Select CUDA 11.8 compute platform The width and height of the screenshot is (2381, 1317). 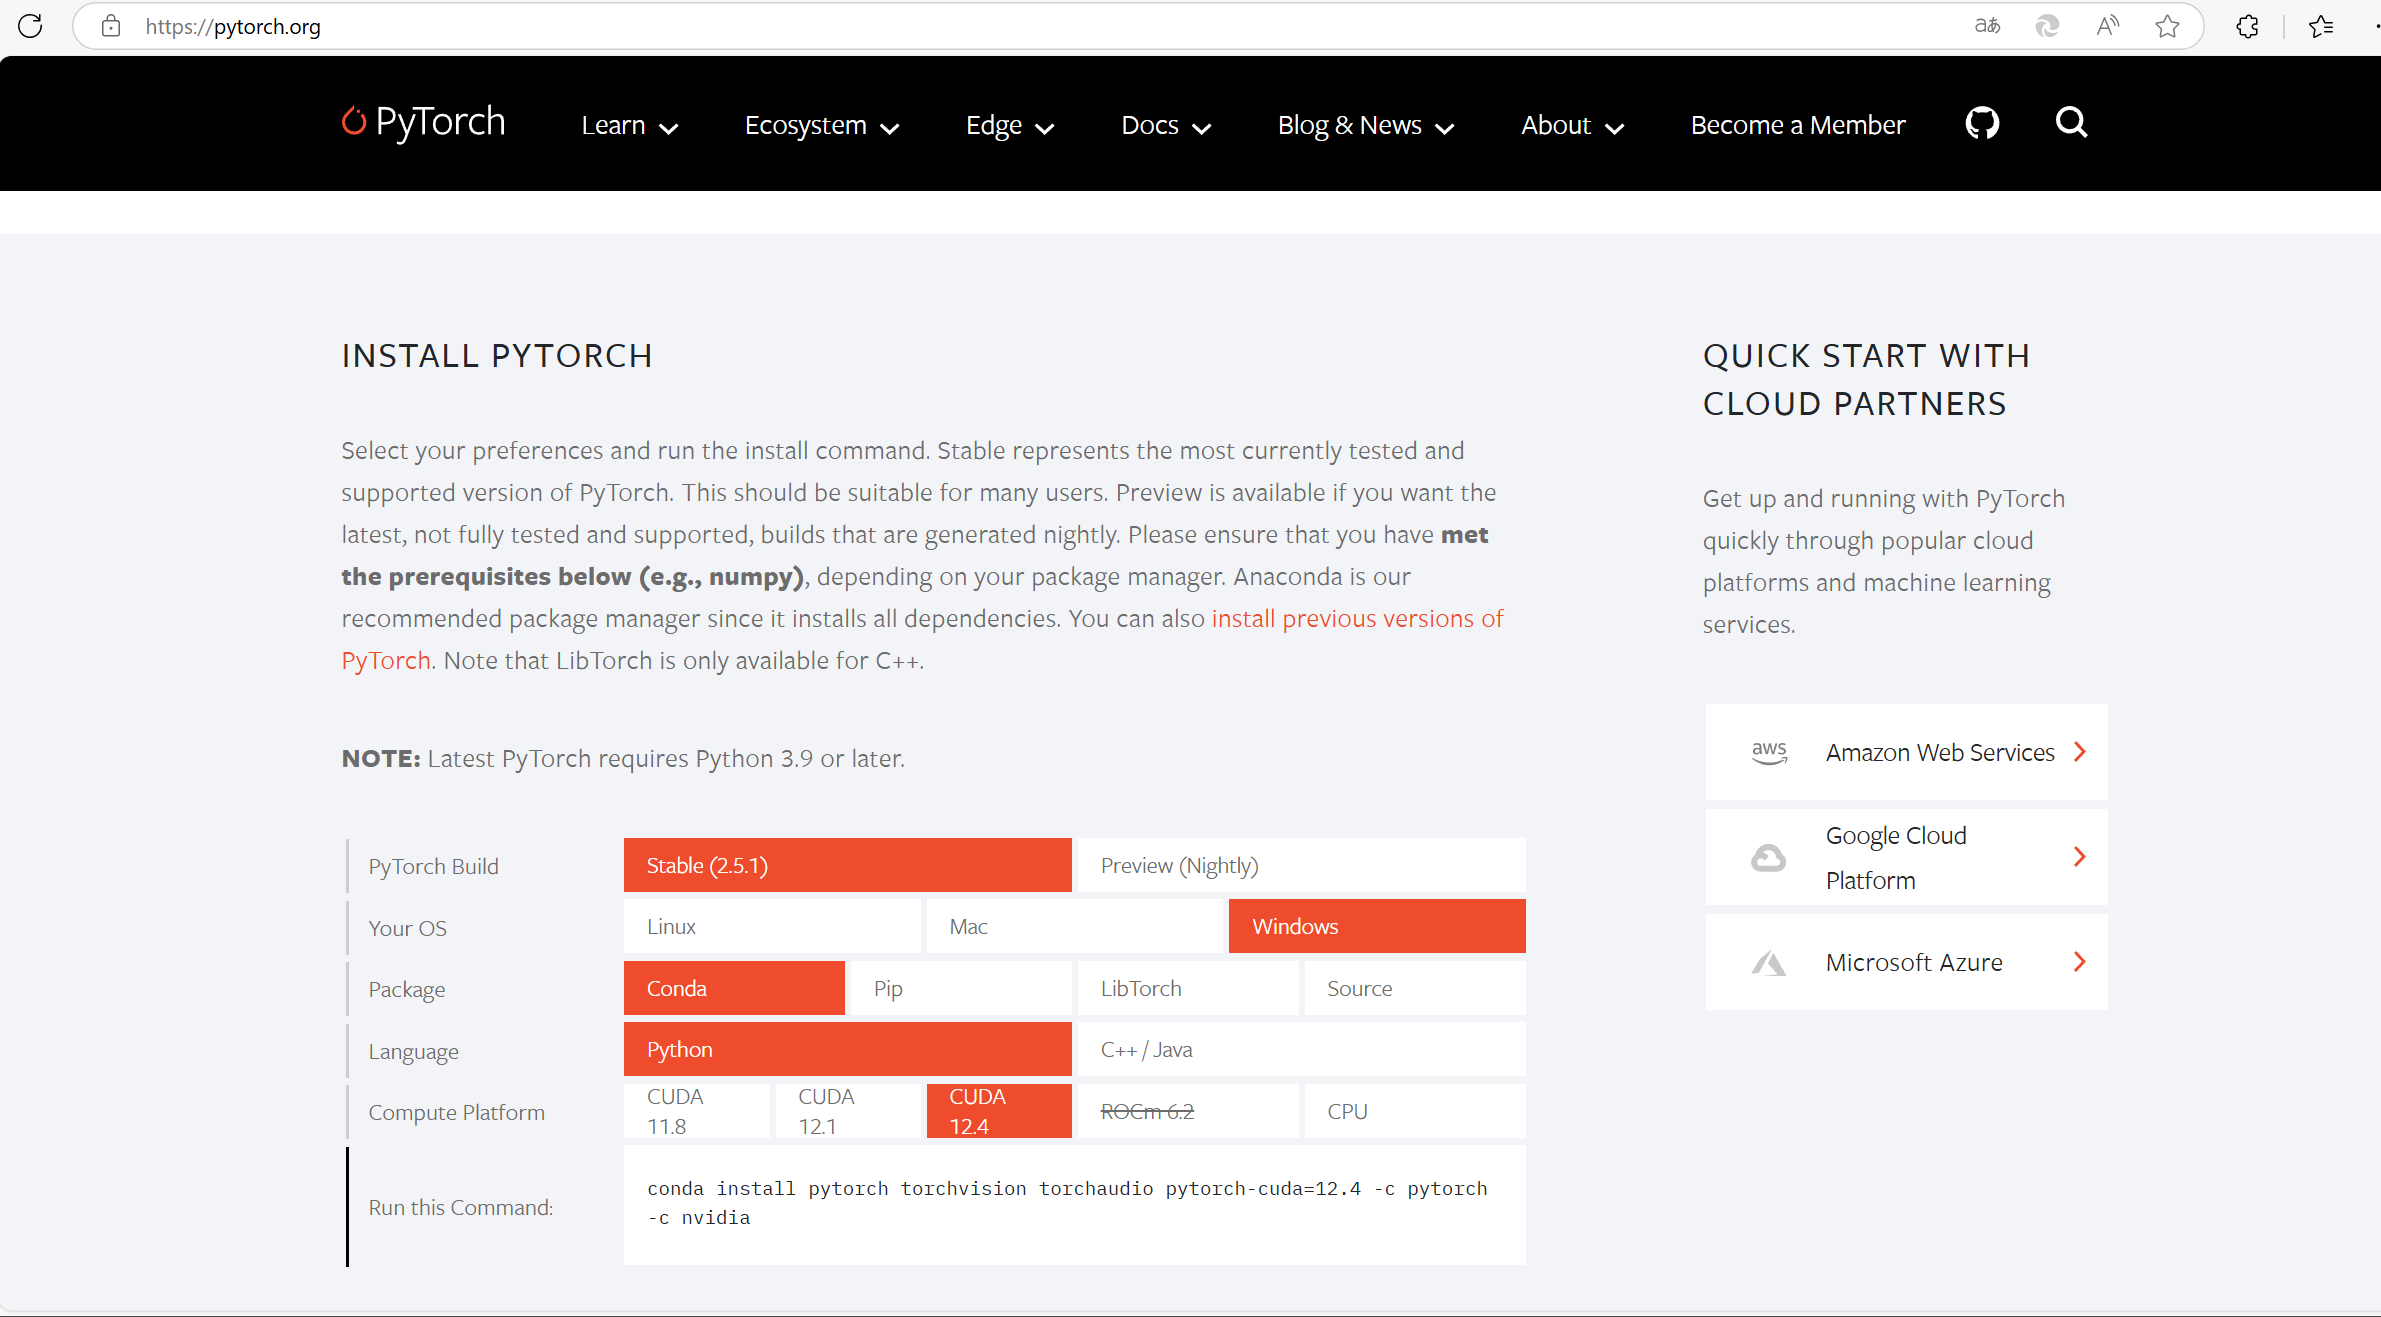697,1111
